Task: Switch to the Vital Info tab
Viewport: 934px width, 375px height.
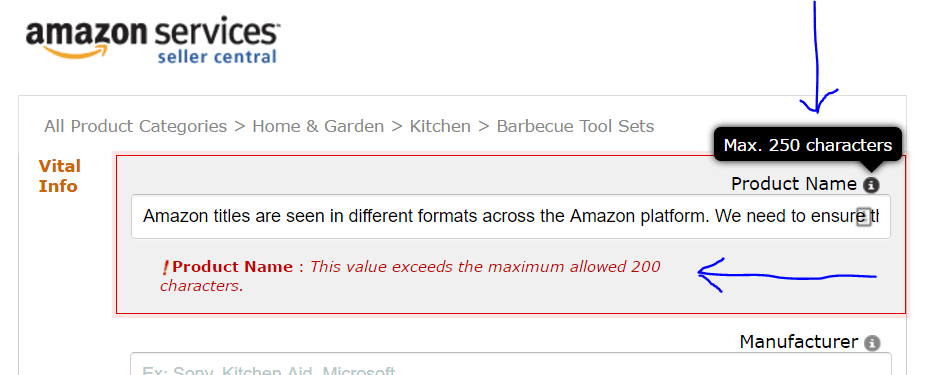Action: [x=58, y=176]
